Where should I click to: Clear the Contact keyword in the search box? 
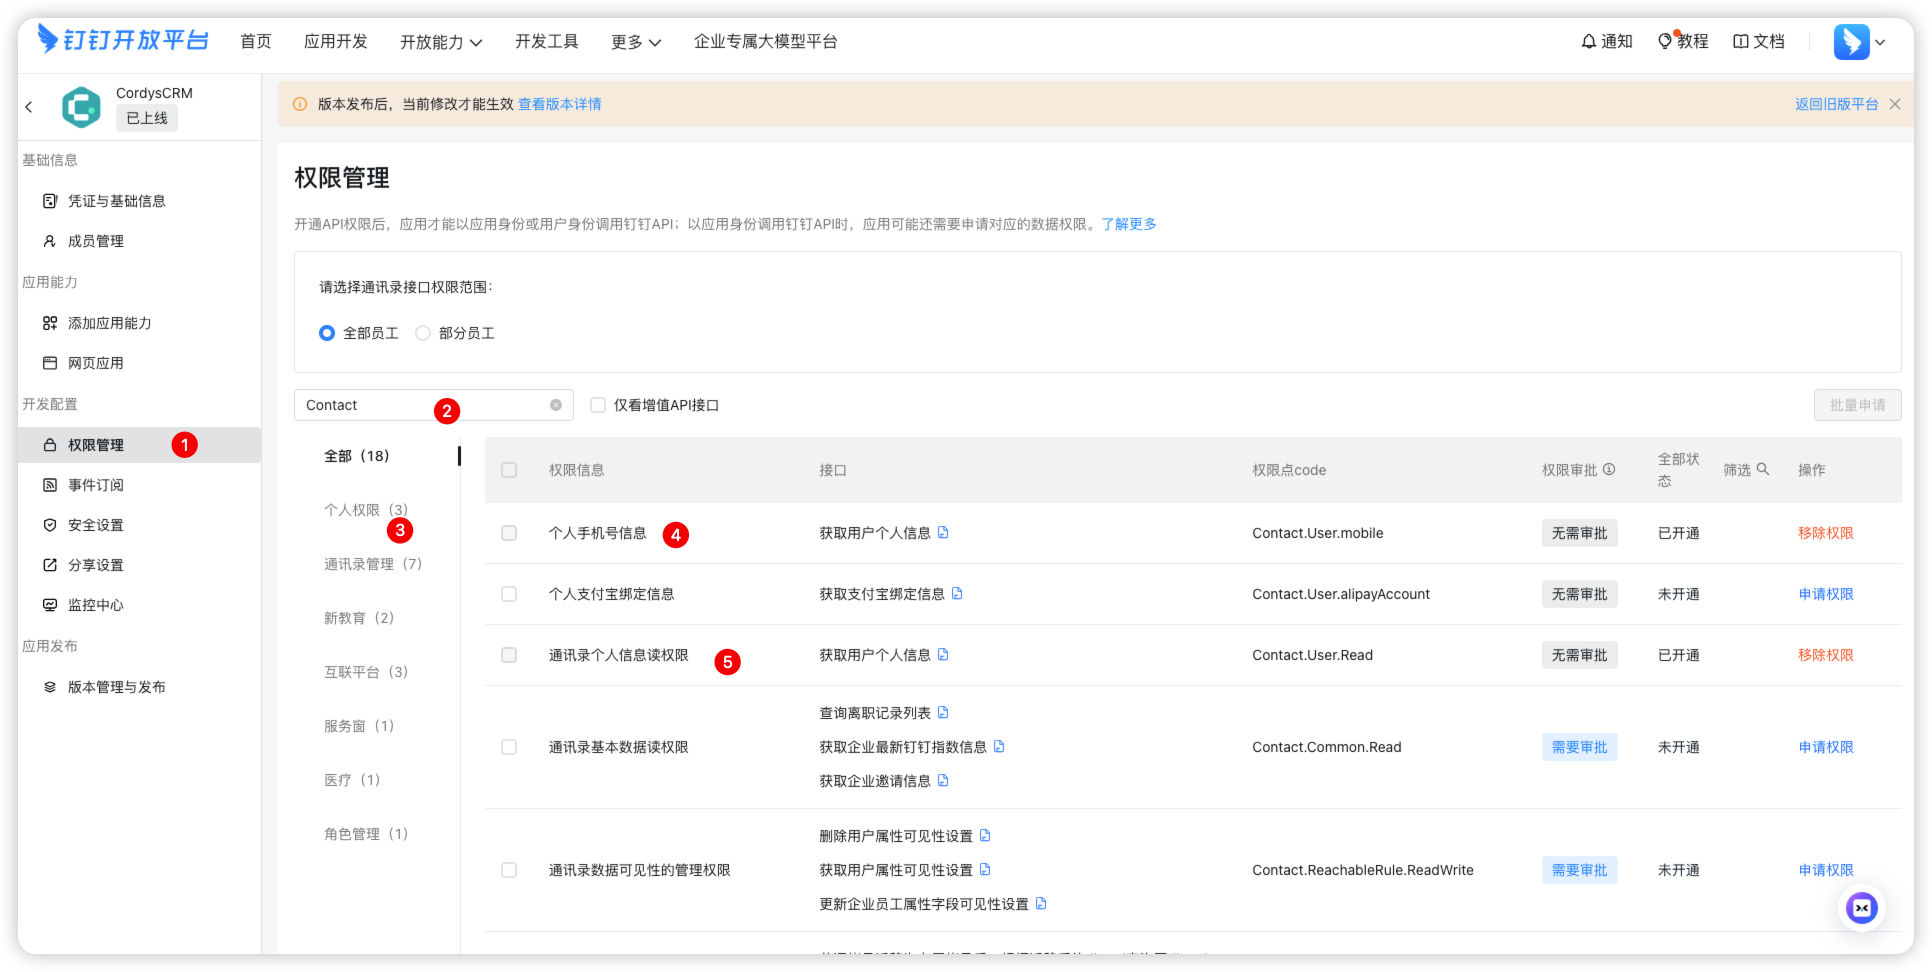pyautogui.click(x=556, y=404)
